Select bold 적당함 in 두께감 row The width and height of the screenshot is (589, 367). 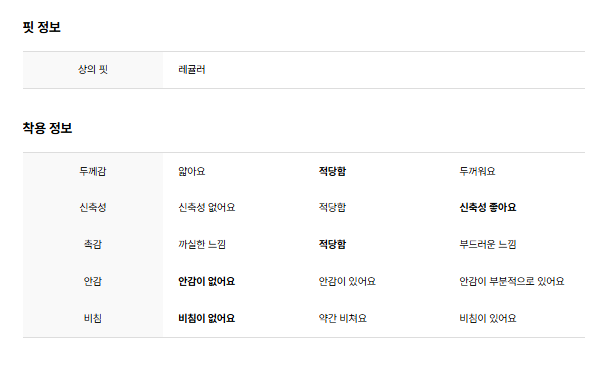click(x=332, y=171)
